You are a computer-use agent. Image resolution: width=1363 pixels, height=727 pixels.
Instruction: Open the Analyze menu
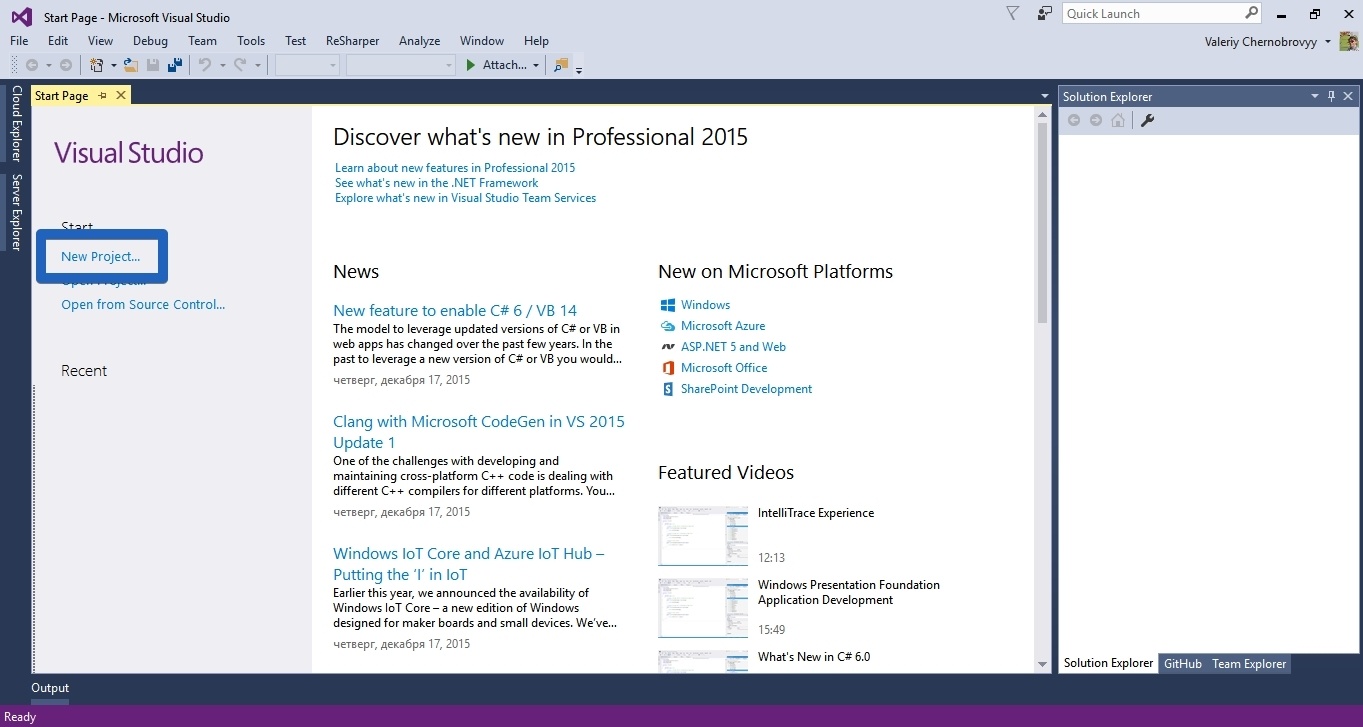pos(419,41)
